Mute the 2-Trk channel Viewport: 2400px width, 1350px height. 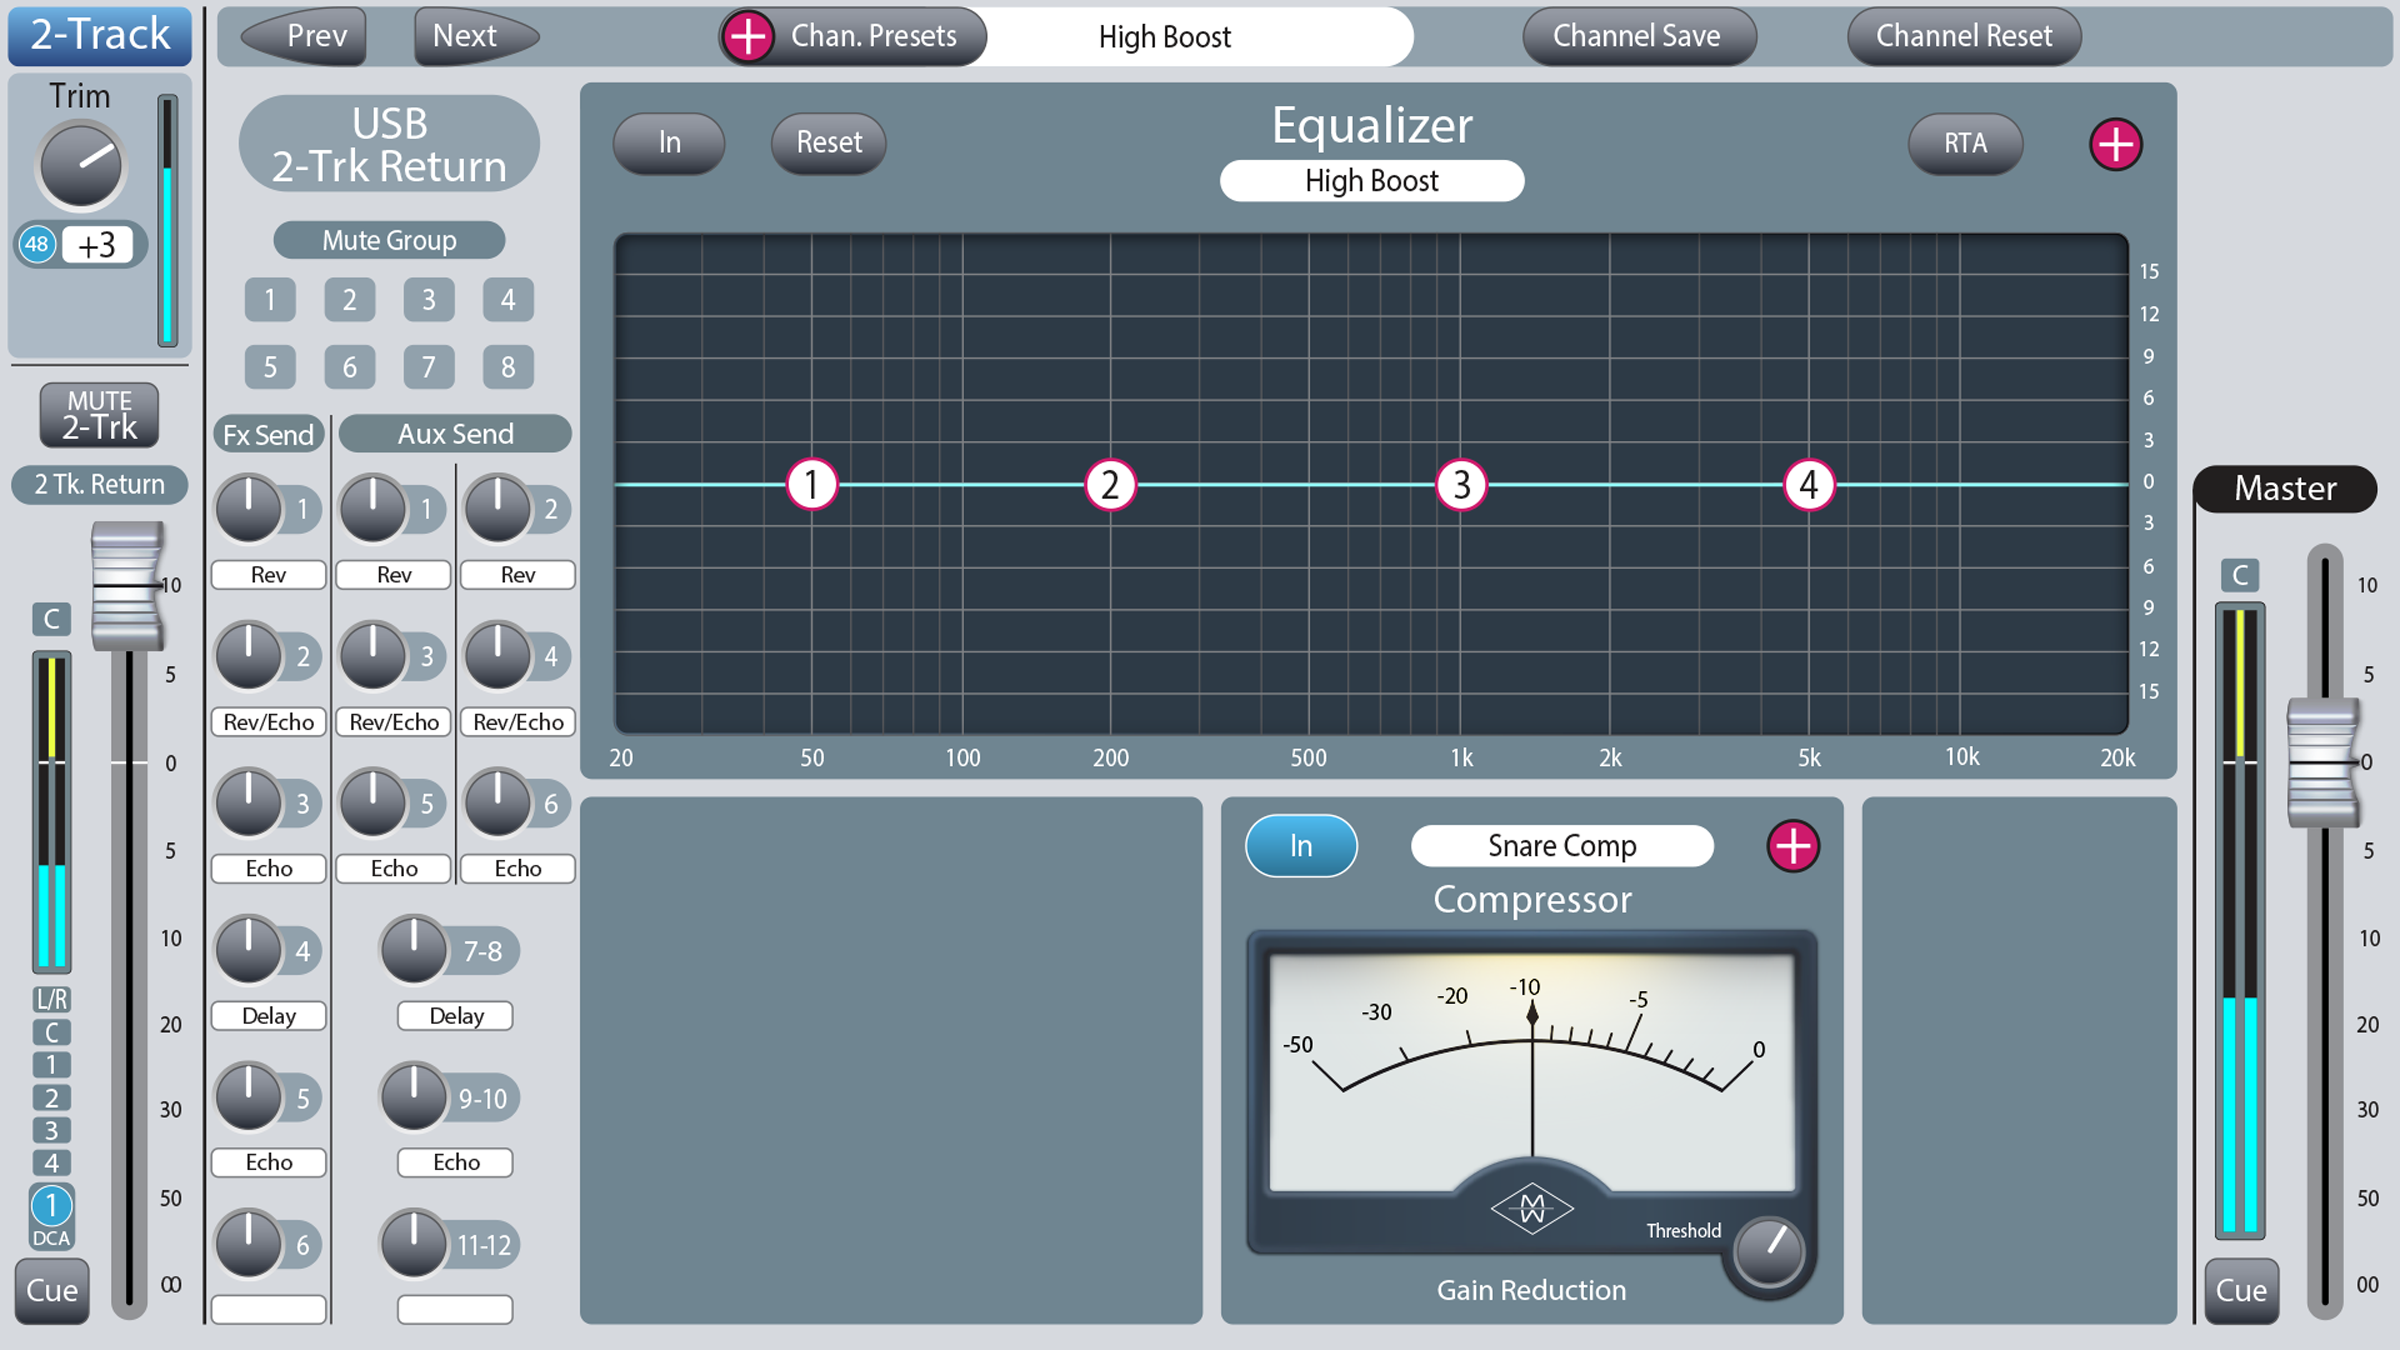[x=99, y=415]
